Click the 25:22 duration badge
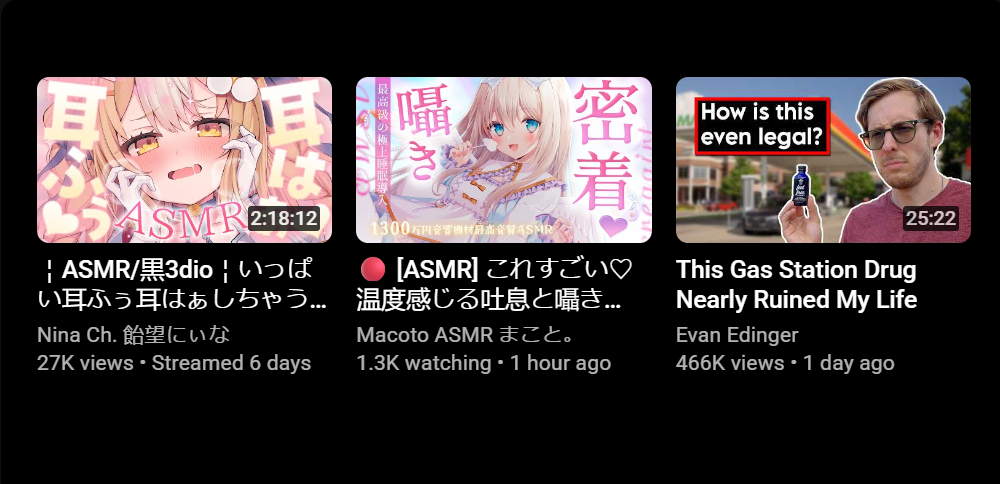Screen dimensions: 1000x484 point(931,219)
